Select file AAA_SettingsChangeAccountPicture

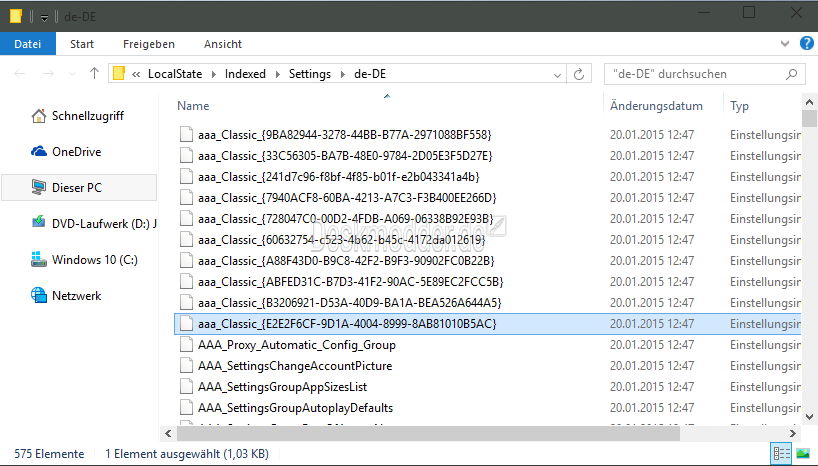tap(295, 366)
